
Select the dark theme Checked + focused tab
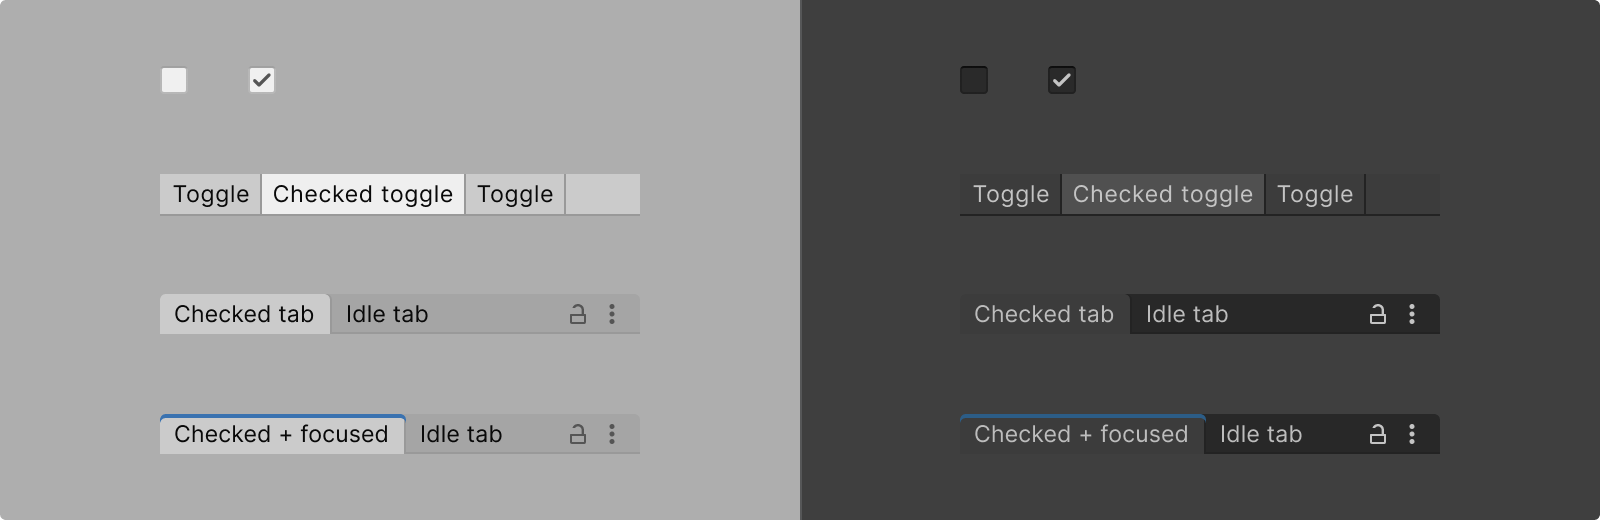tap(1081, 435)
